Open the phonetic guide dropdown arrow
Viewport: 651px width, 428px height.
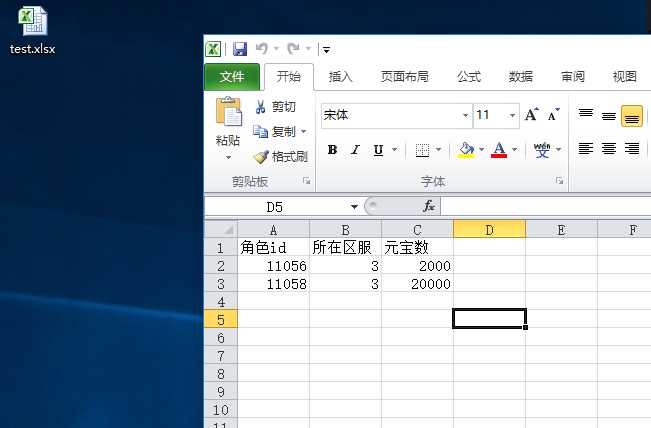coord(558,149)
